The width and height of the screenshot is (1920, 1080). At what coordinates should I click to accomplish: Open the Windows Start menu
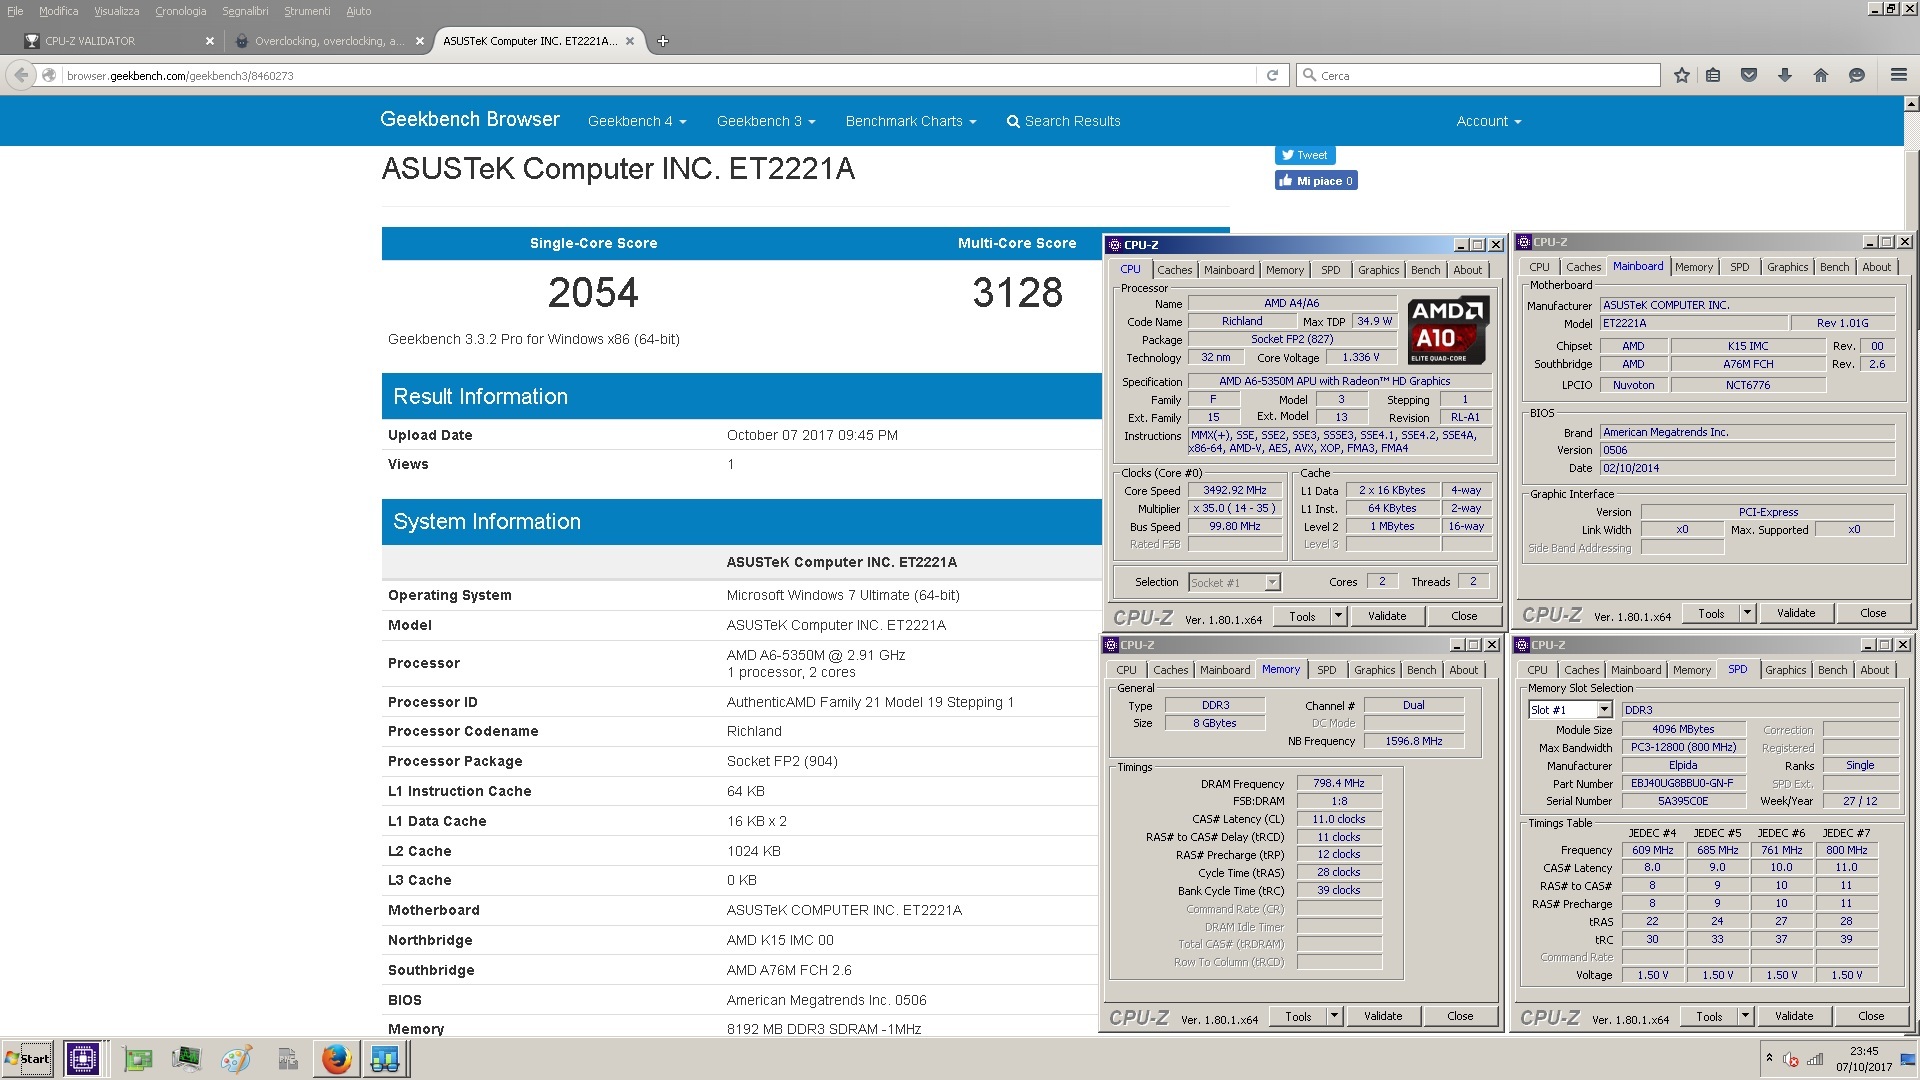(x=28, y=1058)
